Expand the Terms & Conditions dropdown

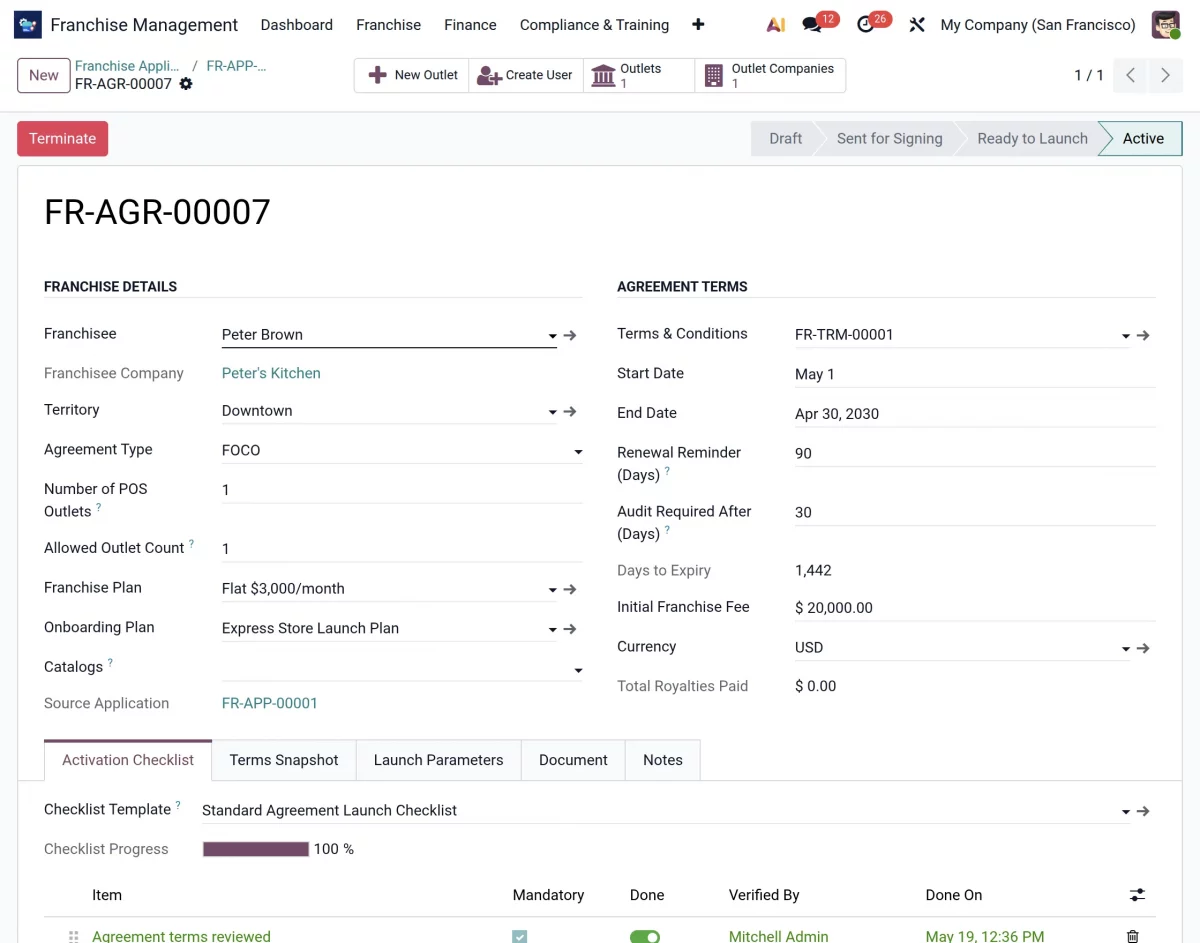click(x=1126, y=336)
